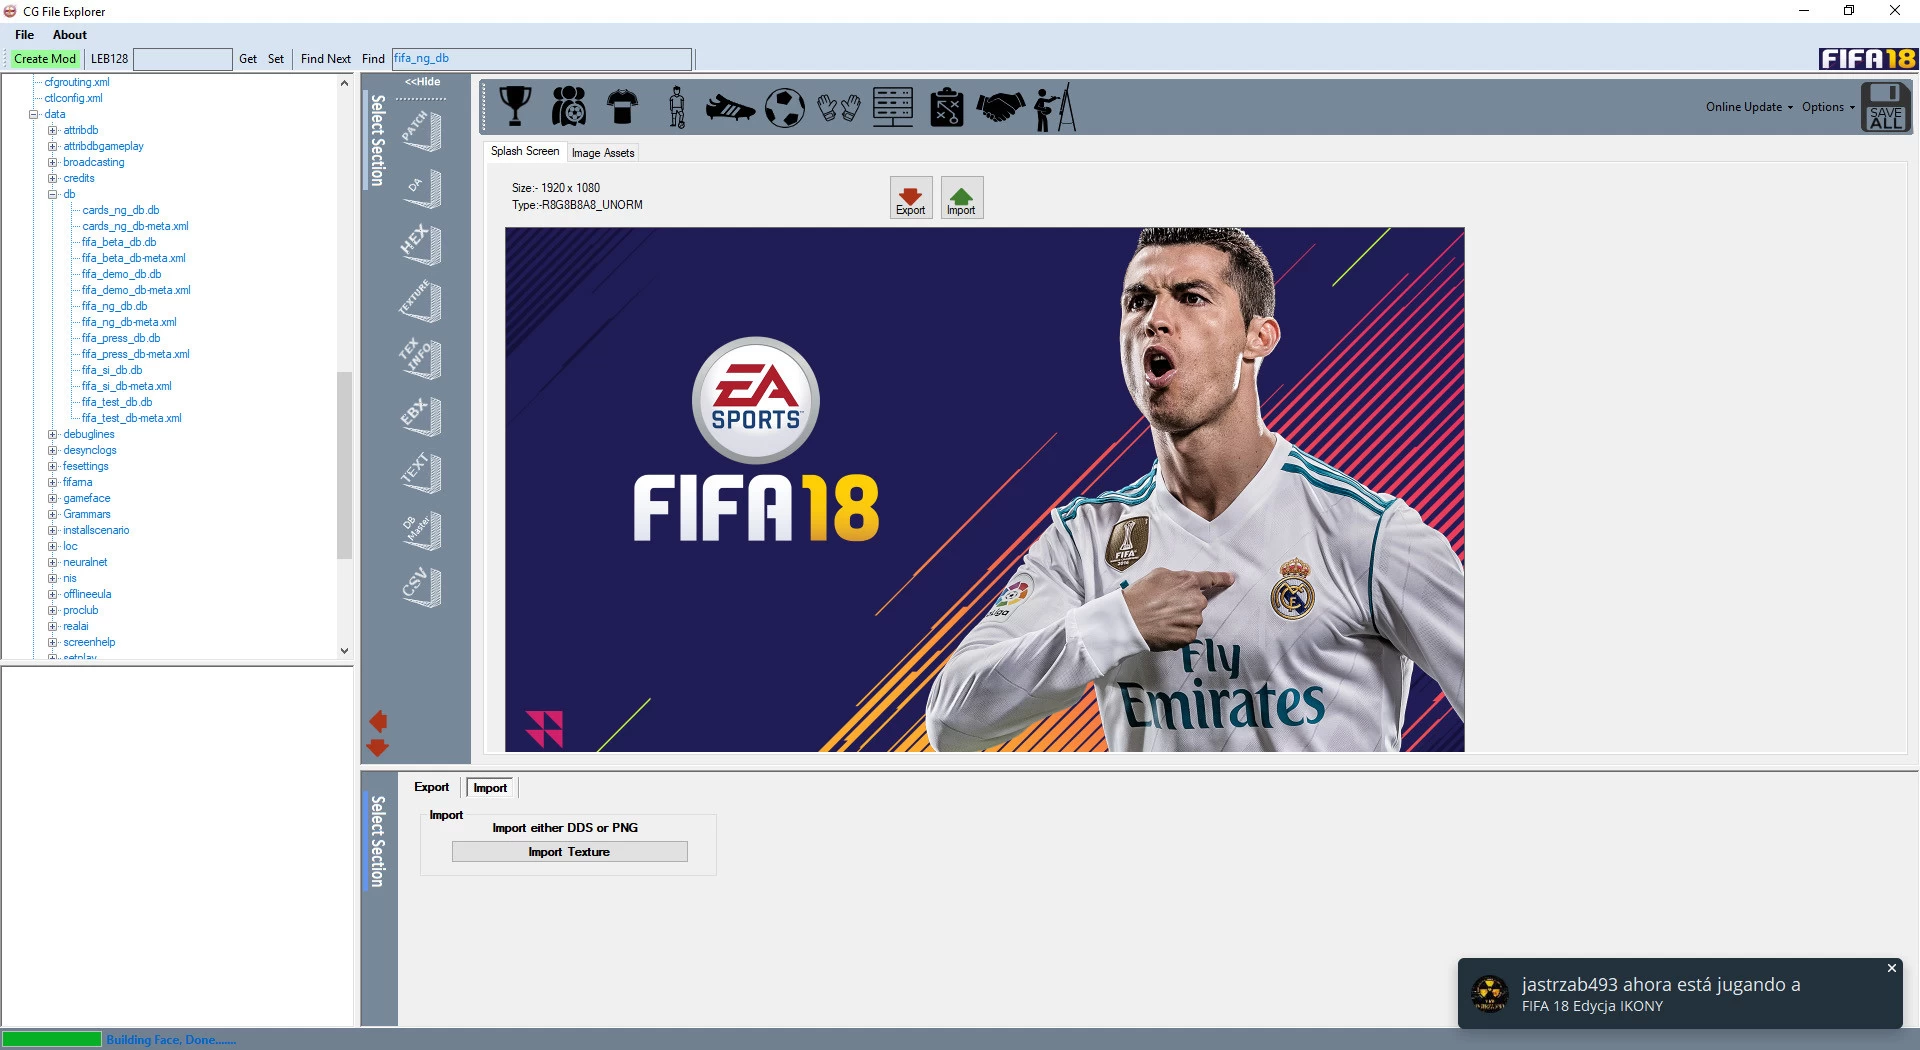The image size is (1920, 1050).
Task: Expand the fifarna folder
Action: coord(53,482)
